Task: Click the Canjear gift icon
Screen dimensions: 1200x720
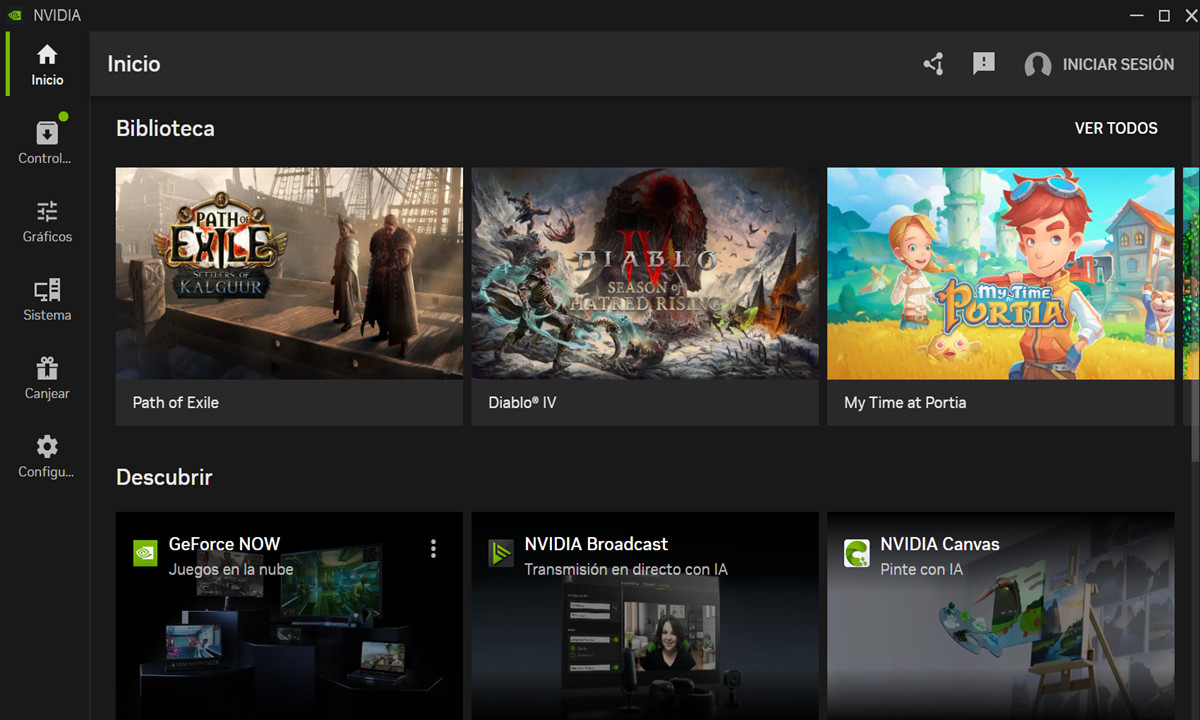Action: pos(46,368)
